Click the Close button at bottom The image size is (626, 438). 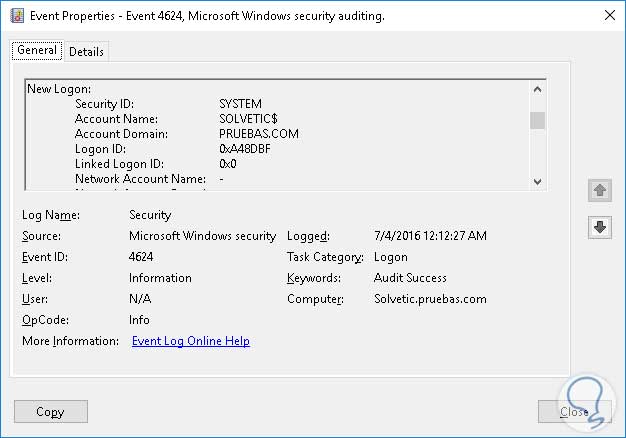[x=574, y=411]
